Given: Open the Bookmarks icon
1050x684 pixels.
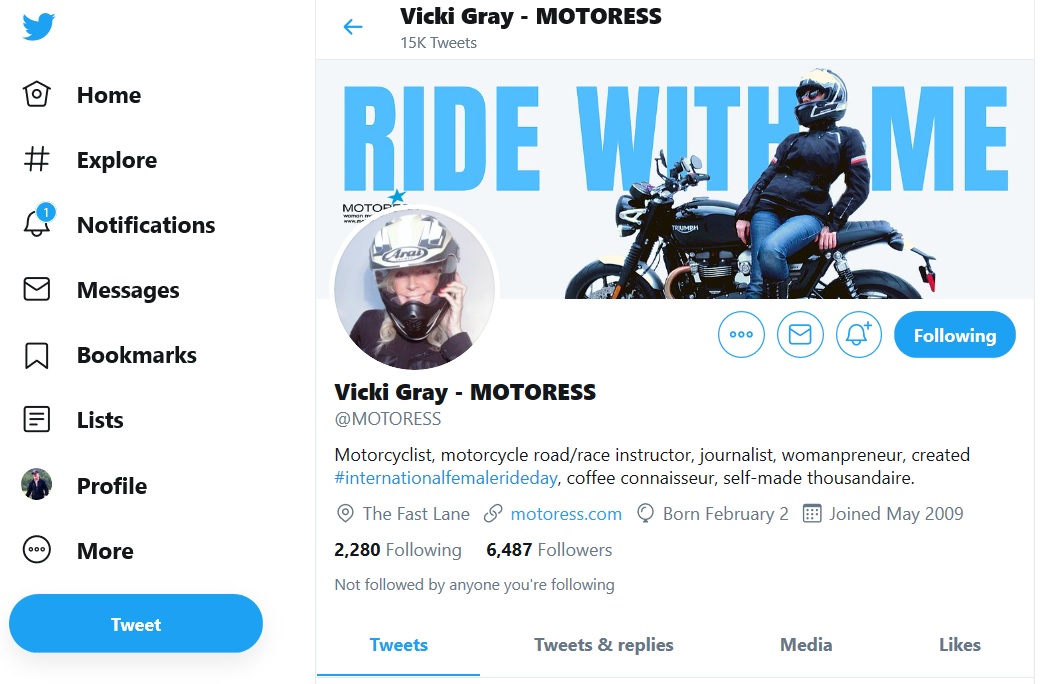Looking at the screenshot, I should (x=37, y=355).
